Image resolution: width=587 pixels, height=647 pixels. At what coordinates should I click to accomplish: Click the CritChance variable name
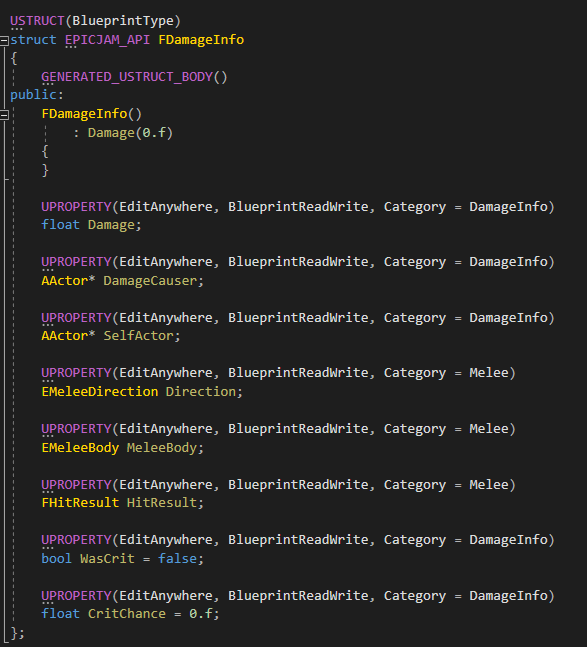(x=127, y=614)
